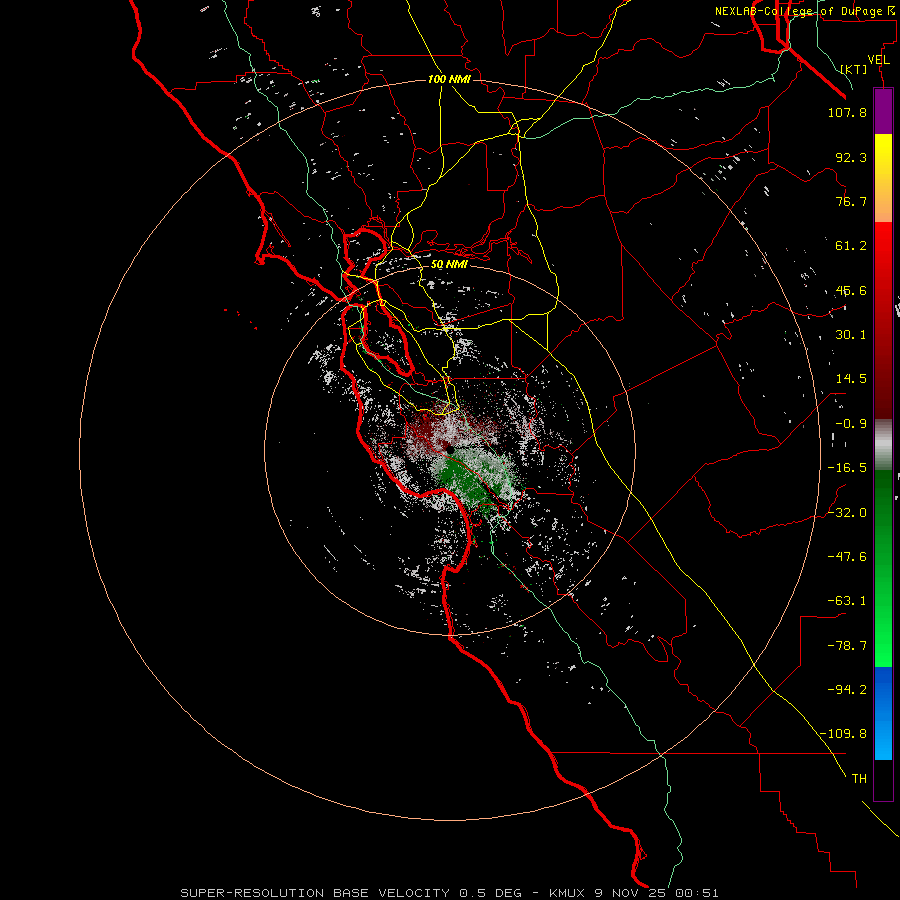Screen dimensions: 900x900
Task: Click the NEXLAB-College of DuPage credit
Action: [804, 11]
